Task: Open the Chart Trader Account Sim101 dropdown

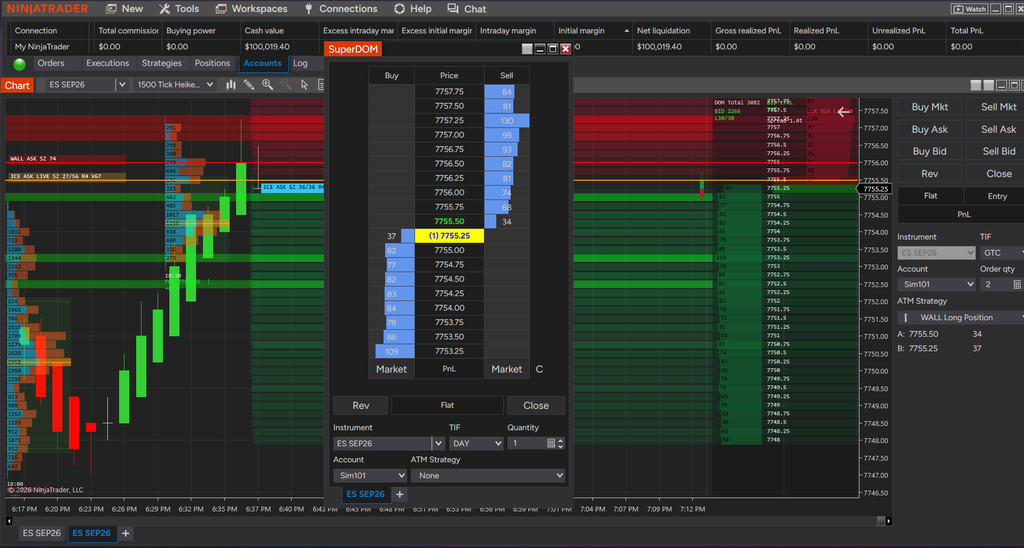Action: [x=936, y=285]
